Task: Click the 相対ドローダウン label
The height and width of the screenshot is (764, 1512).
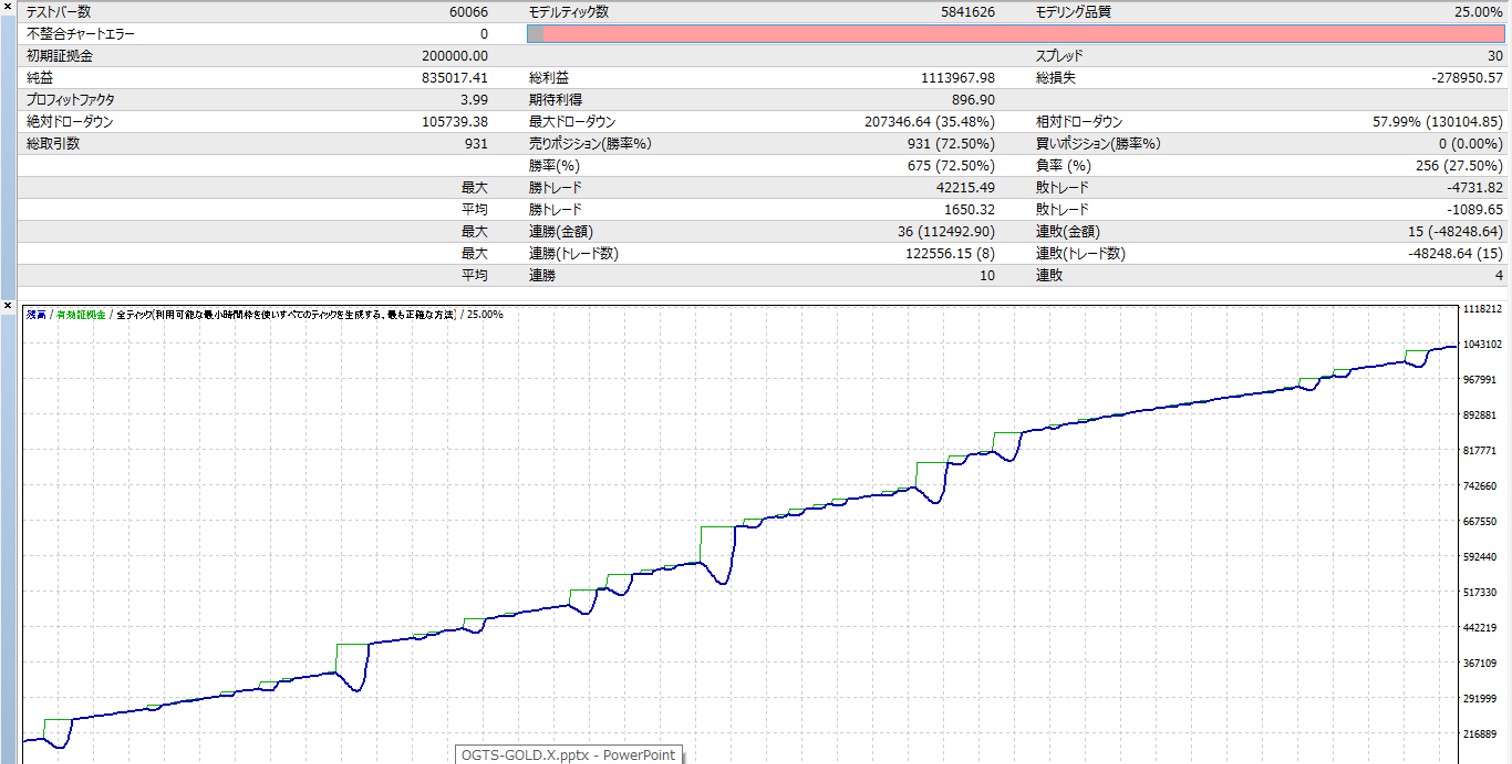Action: pos(1079,122)
